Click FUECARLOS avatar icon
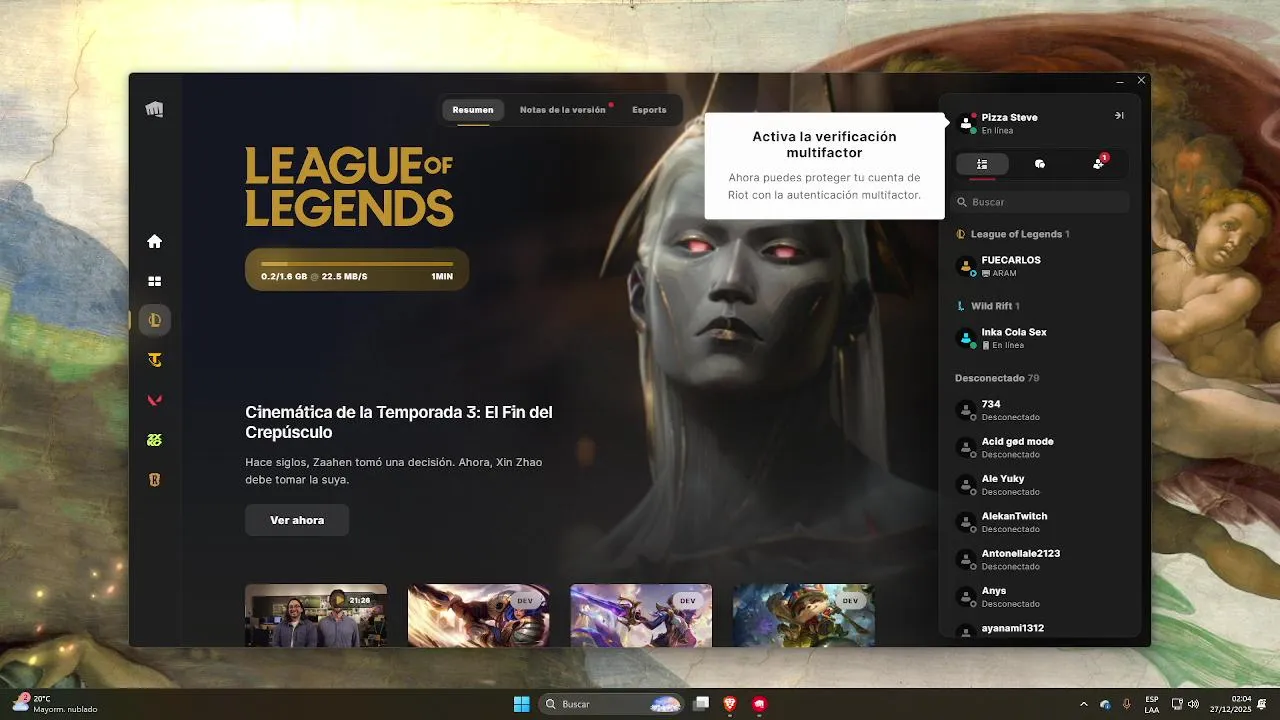This screenshot has width=1280, height=720. (966, 266)
